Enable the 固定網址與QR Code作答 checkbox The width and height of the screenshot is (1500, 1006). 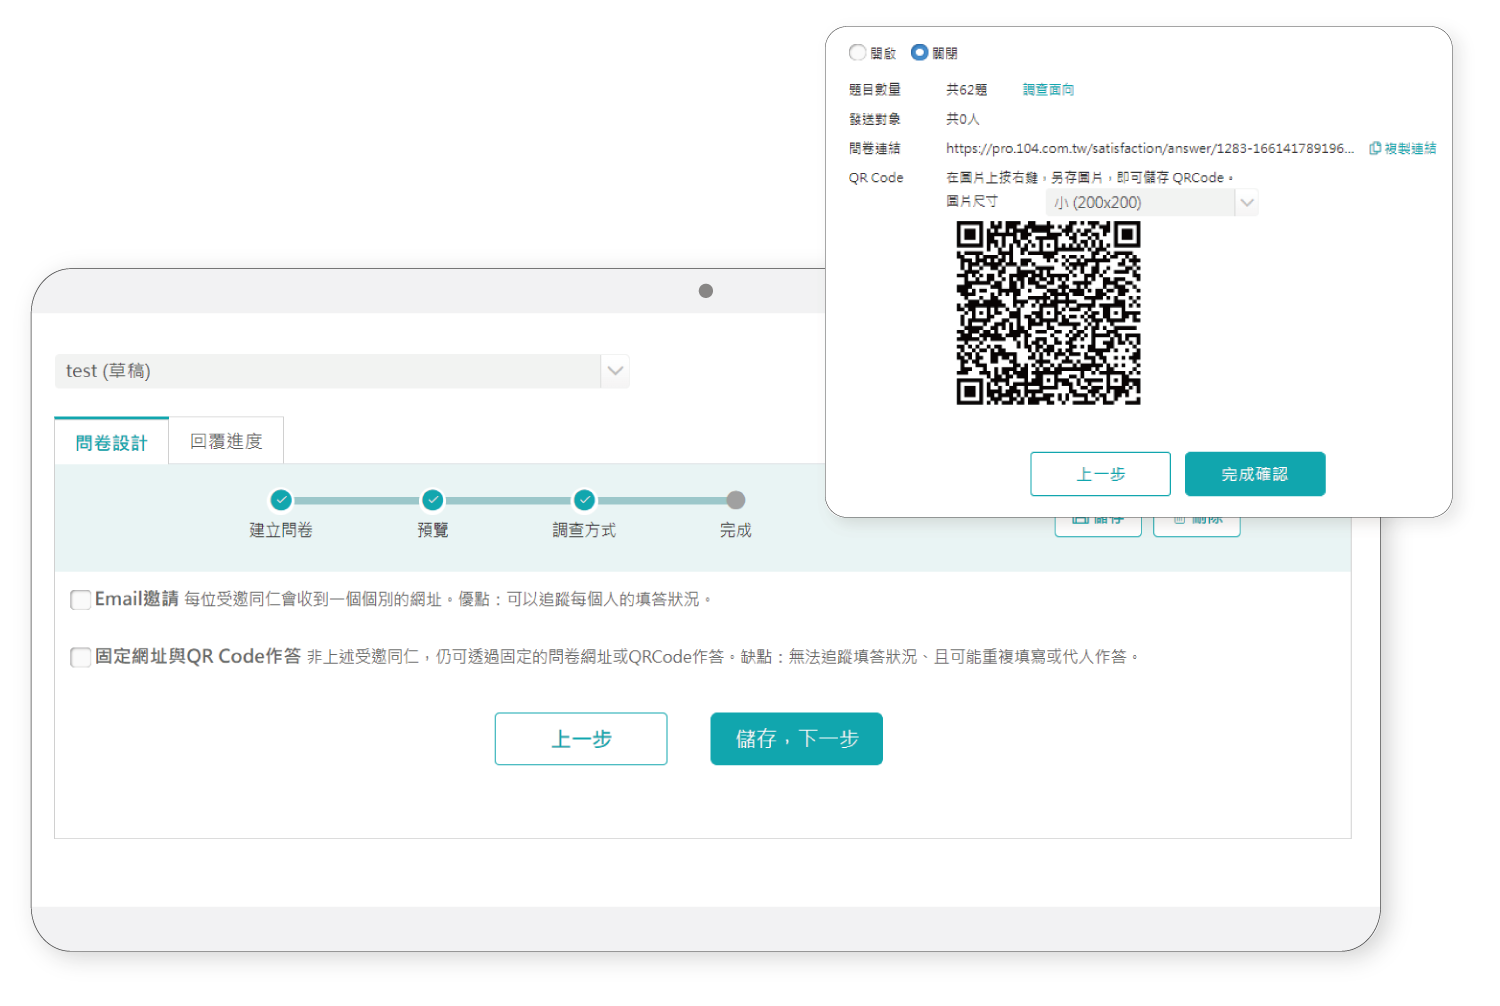click(x=81, y=657)
